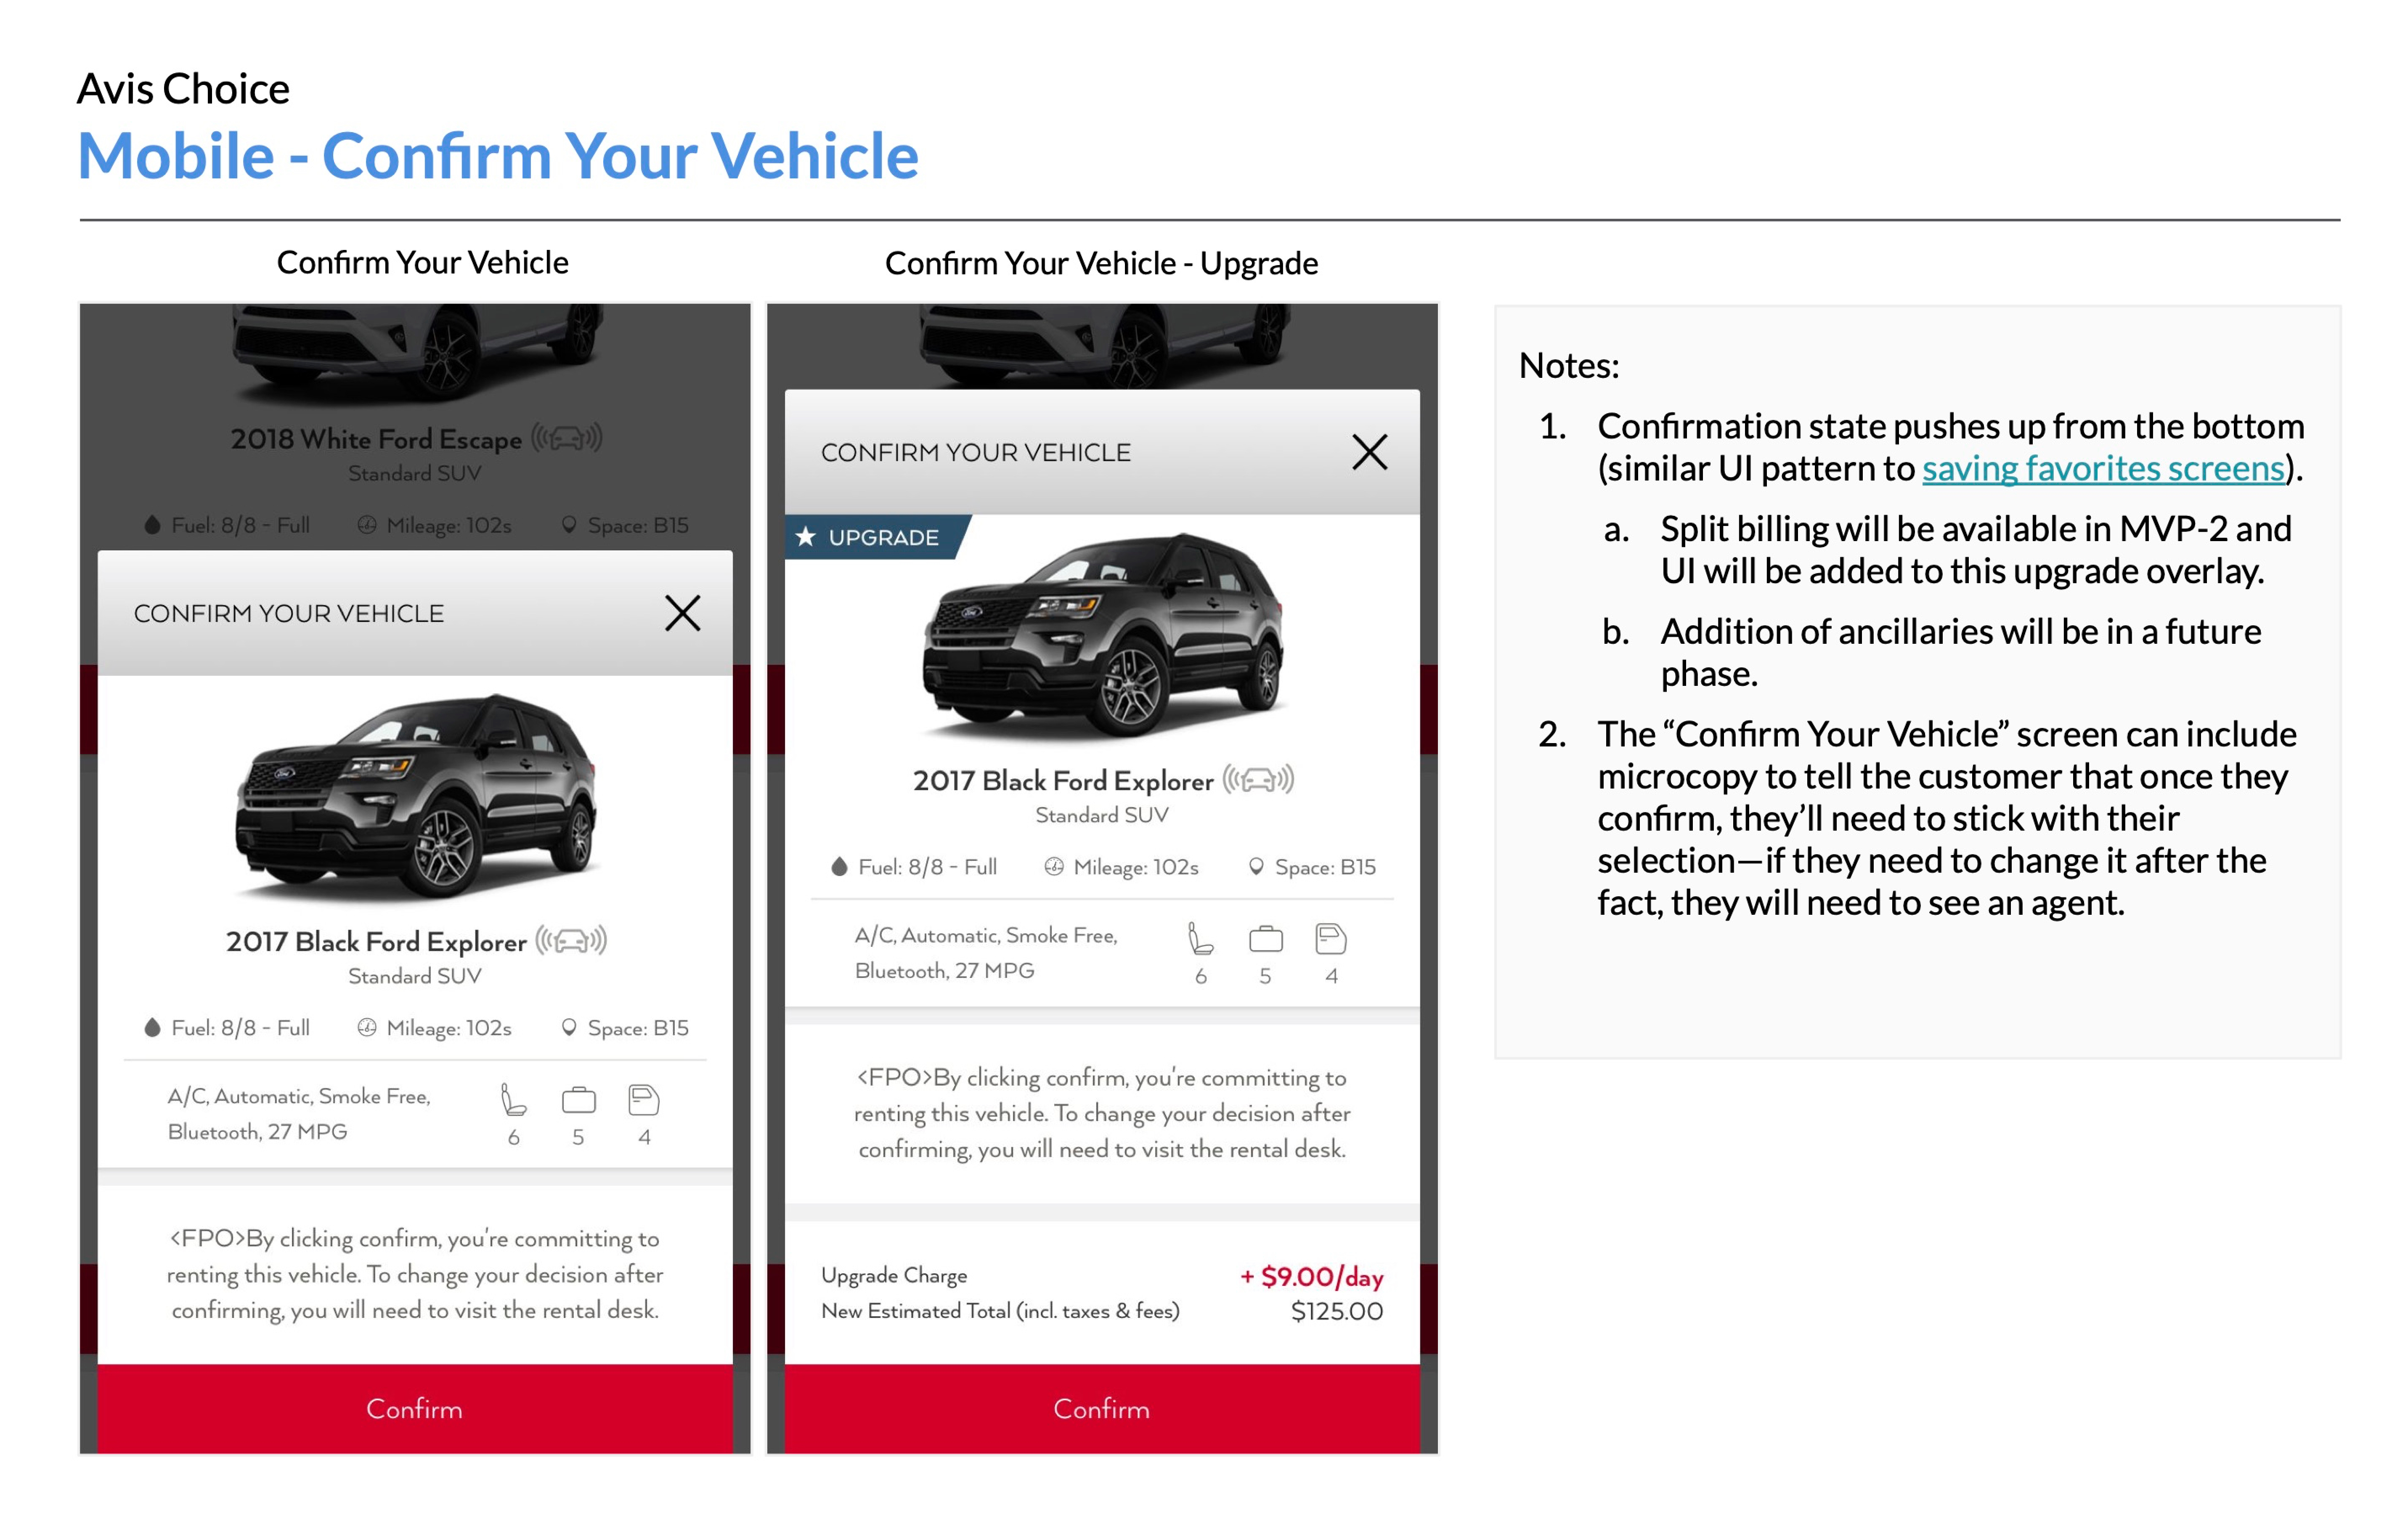Click the connected car icon beside Ford Escape
This screenshot has height=1519, width=2408.
566,438
